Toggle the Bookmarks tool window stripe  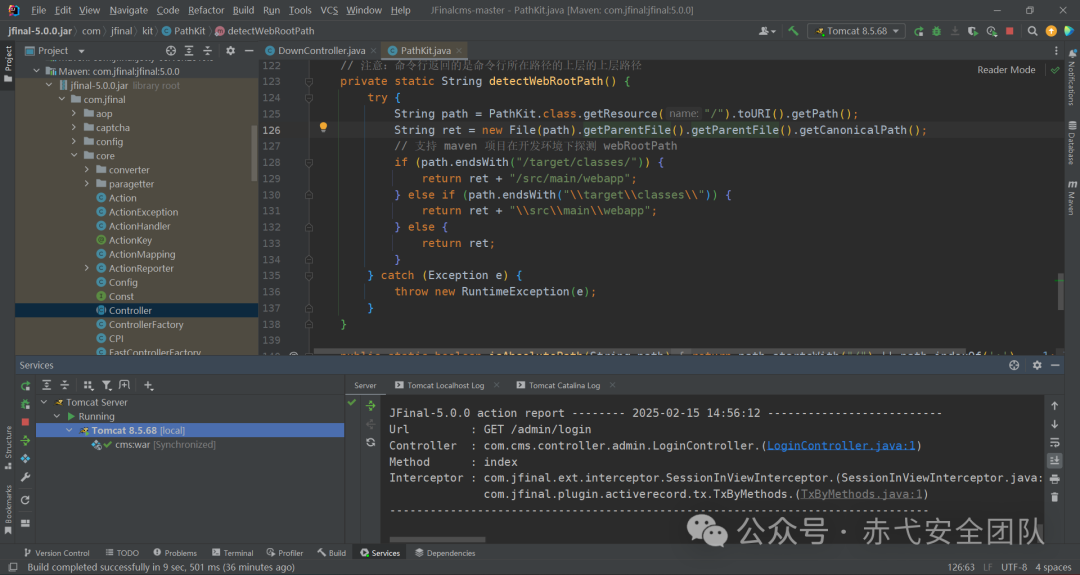(x=8, y=510)
